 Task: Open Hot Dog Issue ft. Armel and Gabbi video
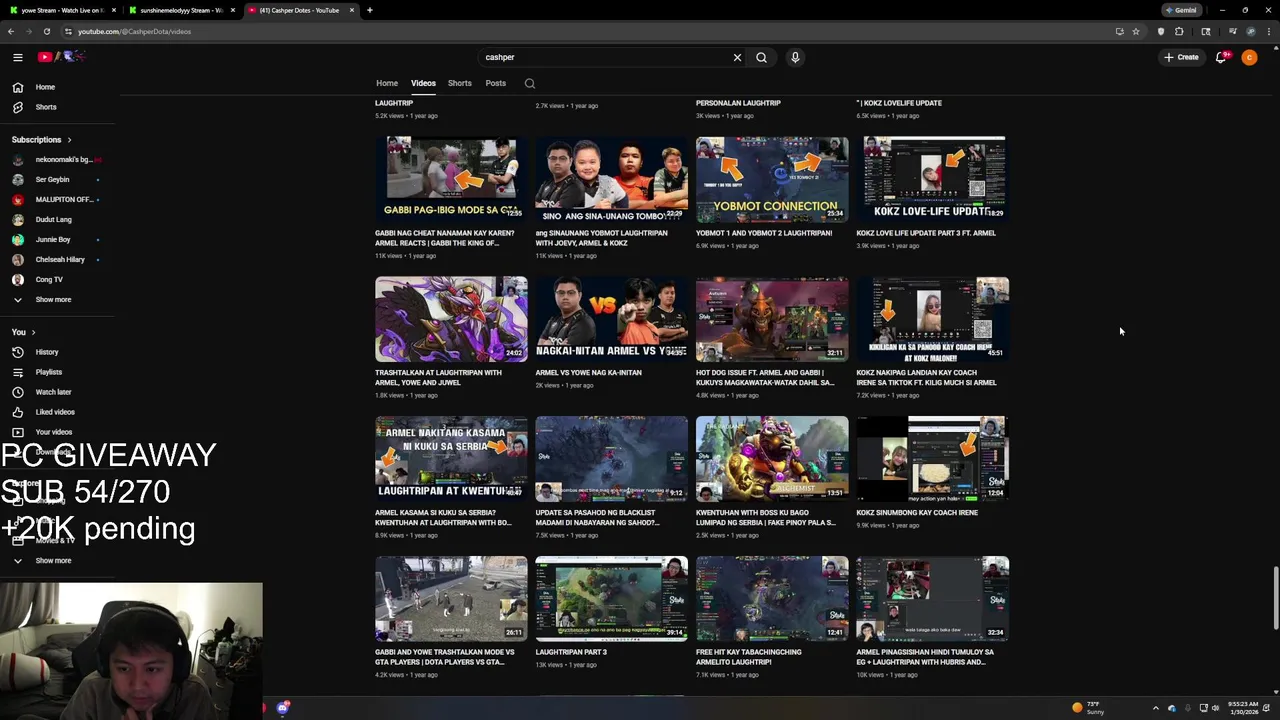pyautogui.click(x=765, y=377)
